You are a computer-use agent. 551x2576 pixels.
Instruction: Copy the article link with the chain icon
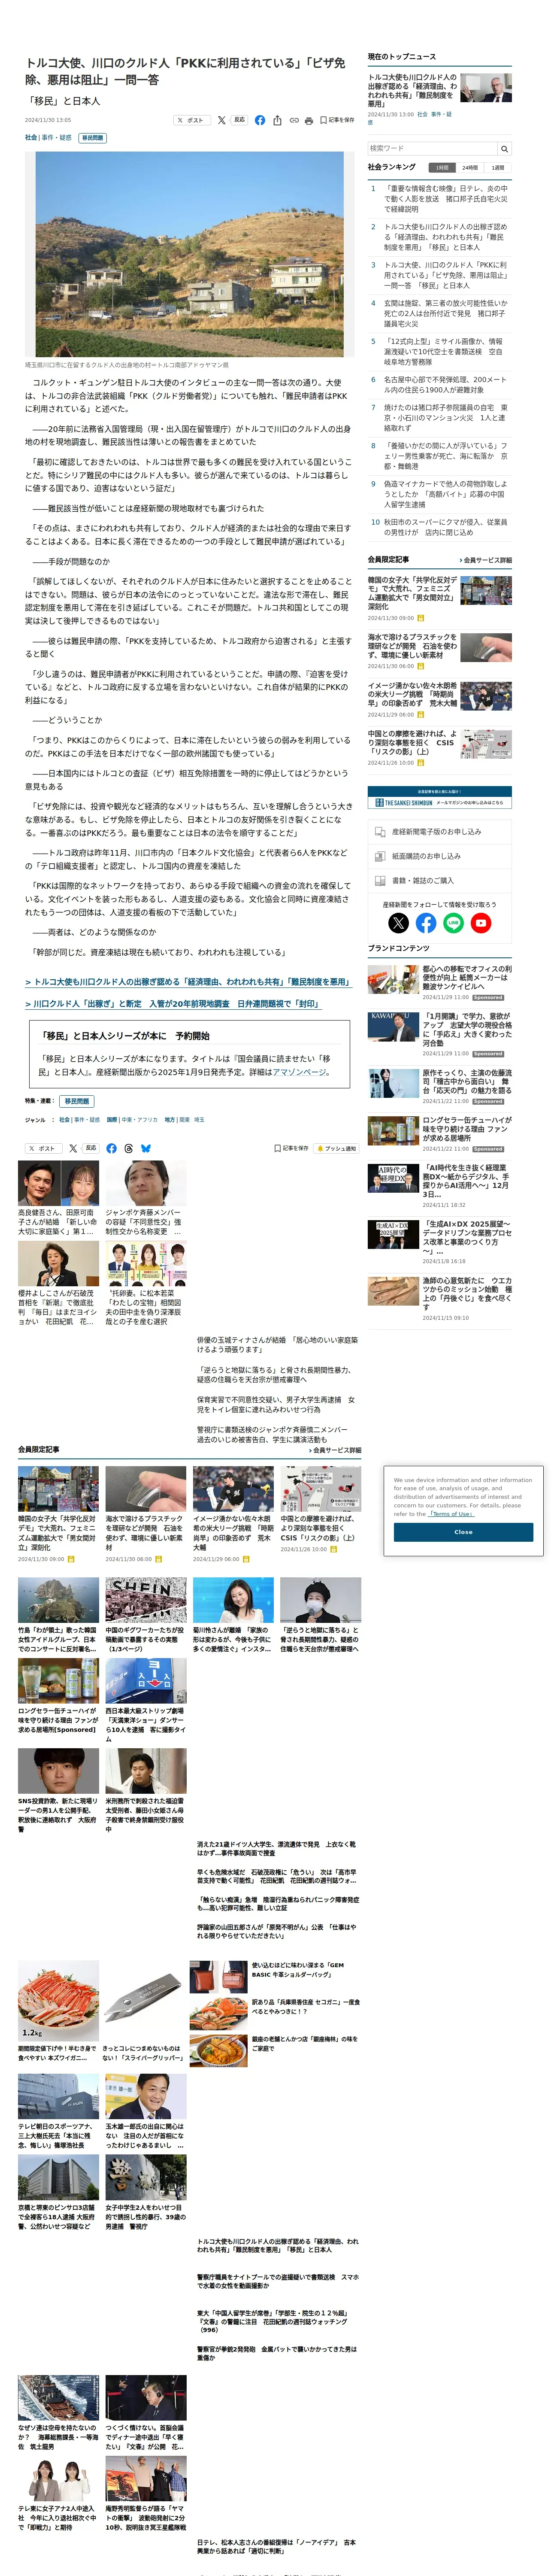click(294, 120)
